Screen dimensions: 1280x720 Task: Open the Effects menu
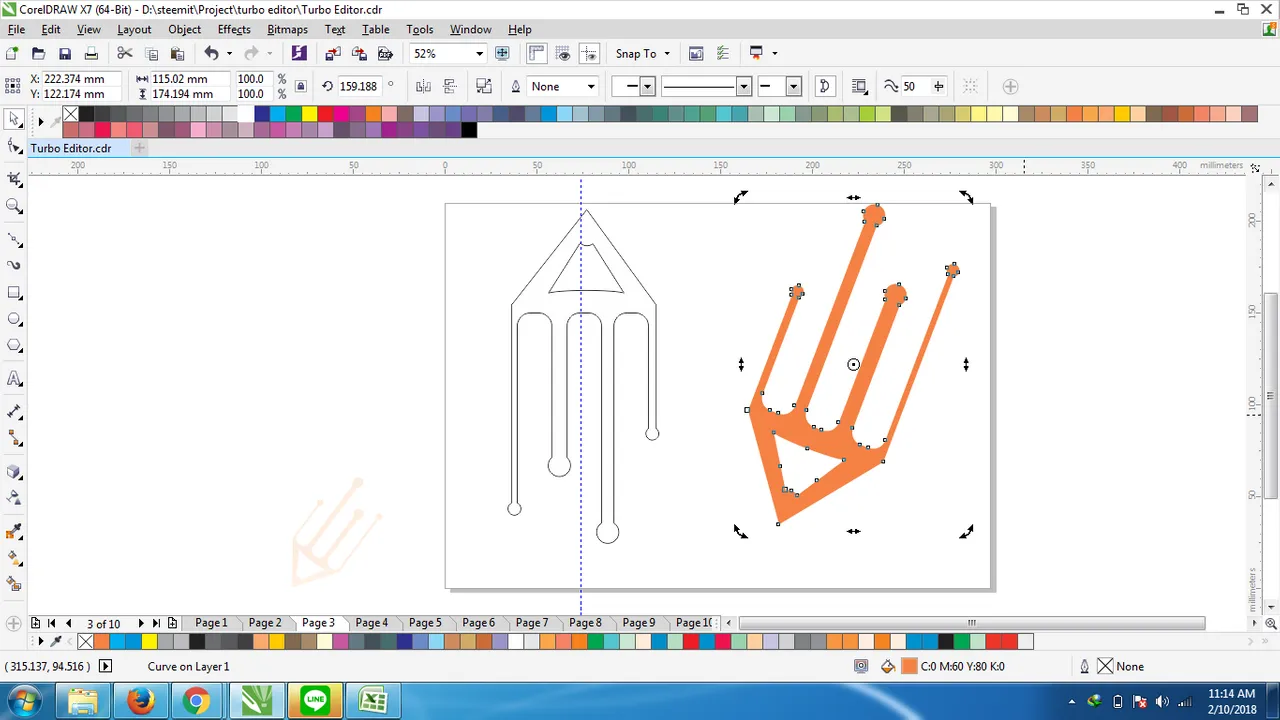coord(234,29)
